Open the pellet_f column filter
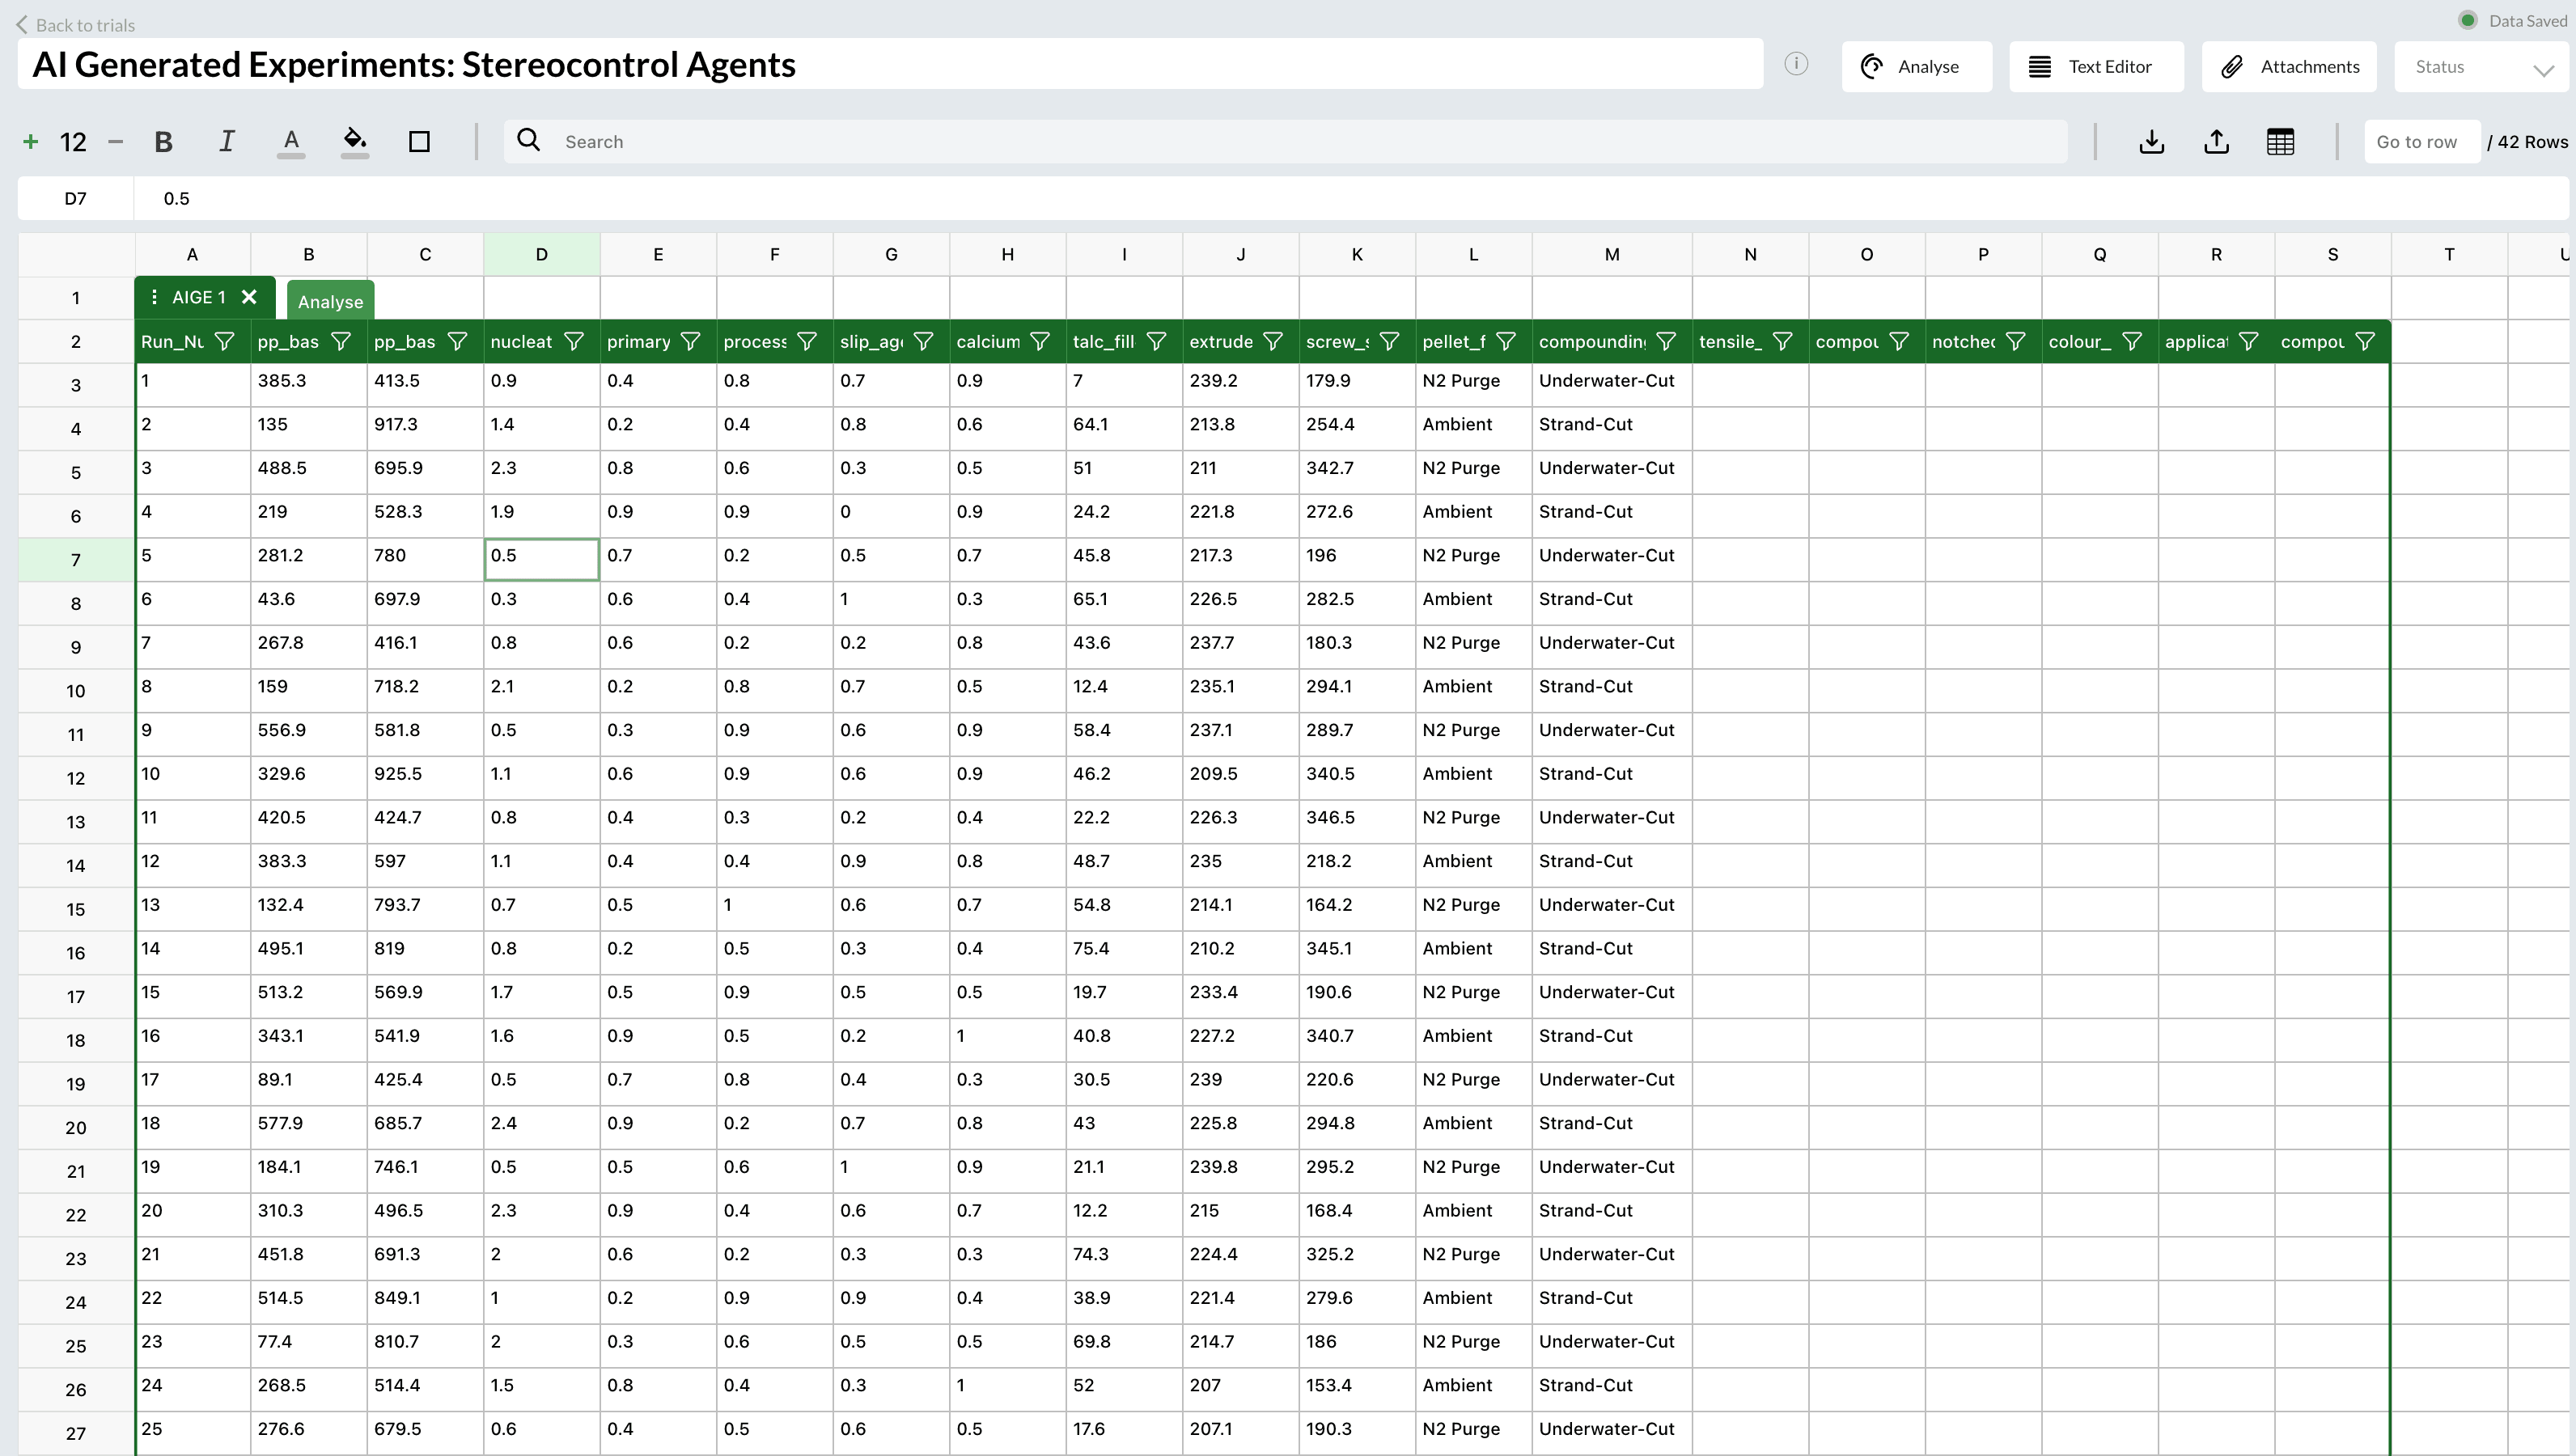 [x=1506, y=342]
